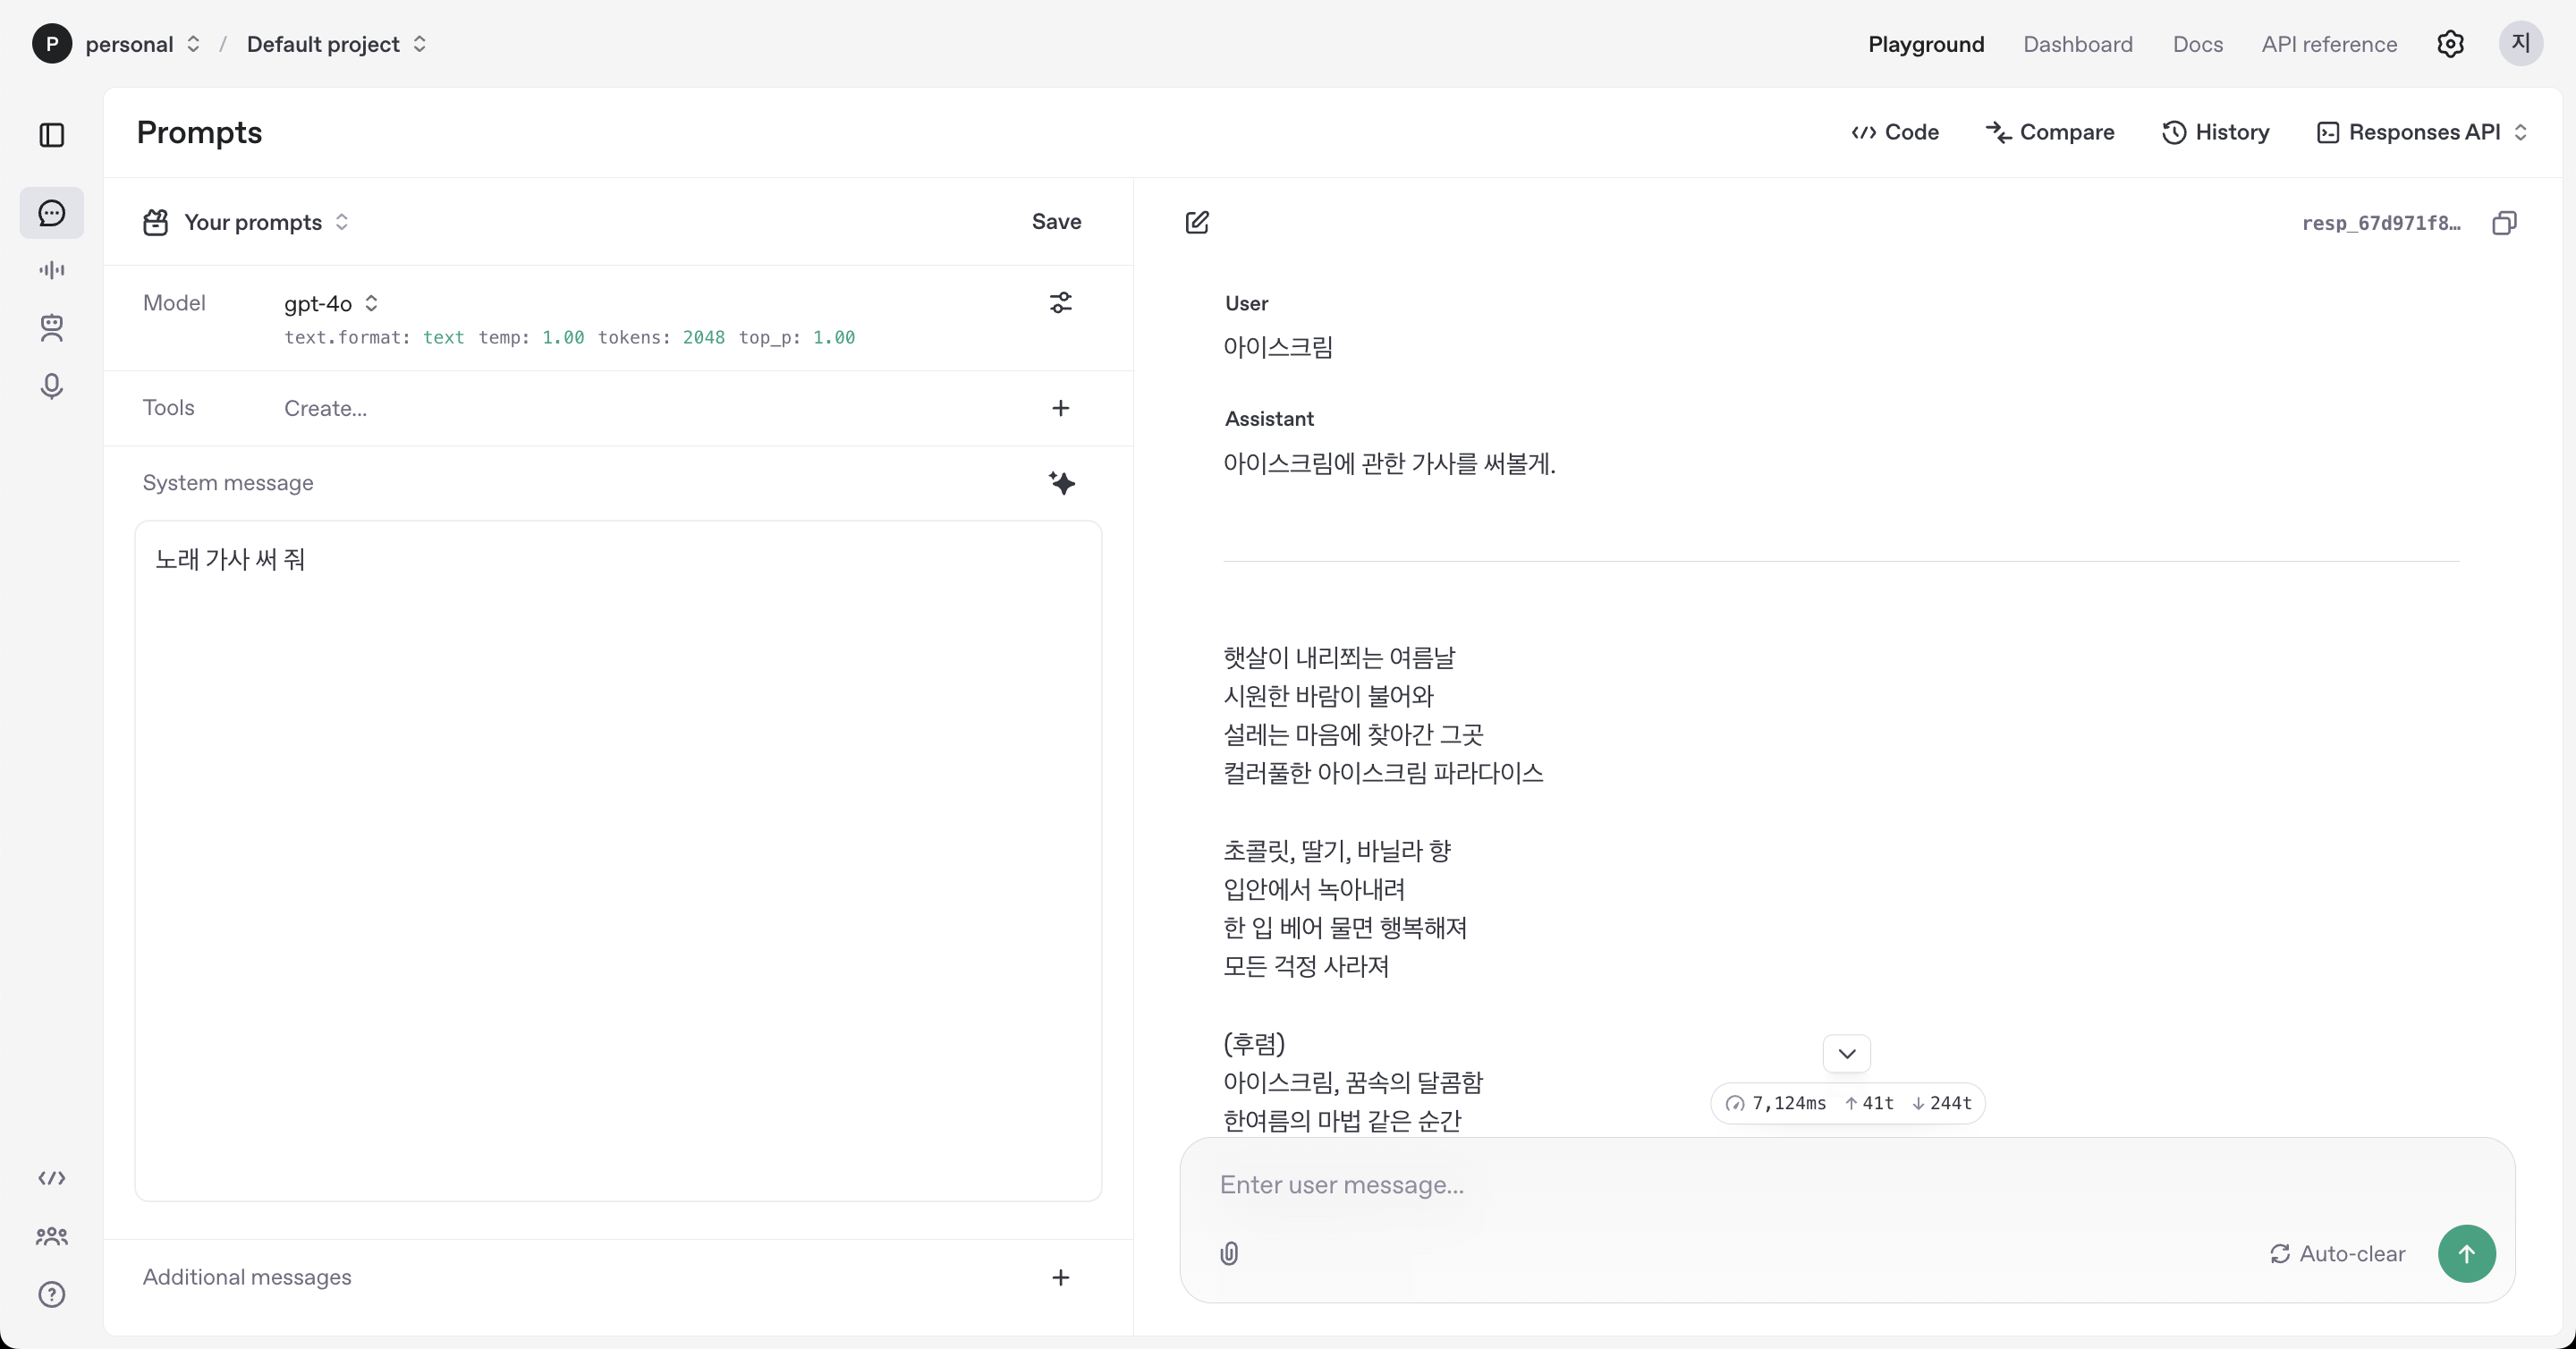
Task: Open the gpt-4o model dropdown
Action: pos(331,303)
